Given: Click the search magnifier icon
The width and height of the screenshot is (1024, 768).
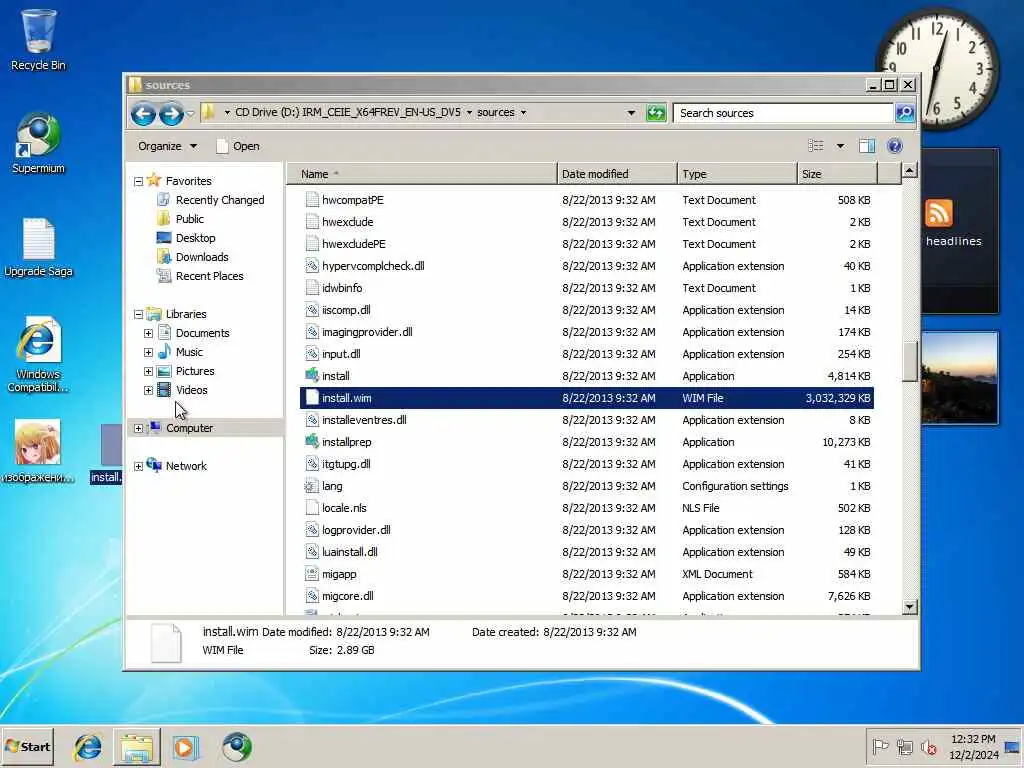Looking at the screenshot, I should coord(904,113).
